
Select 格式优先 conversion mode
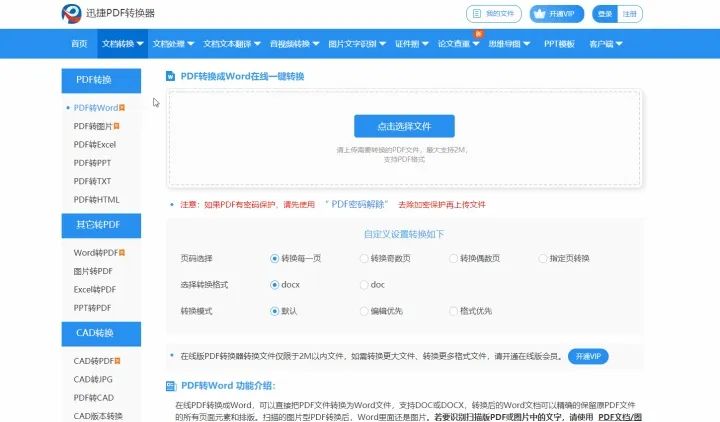coord(454,311)
